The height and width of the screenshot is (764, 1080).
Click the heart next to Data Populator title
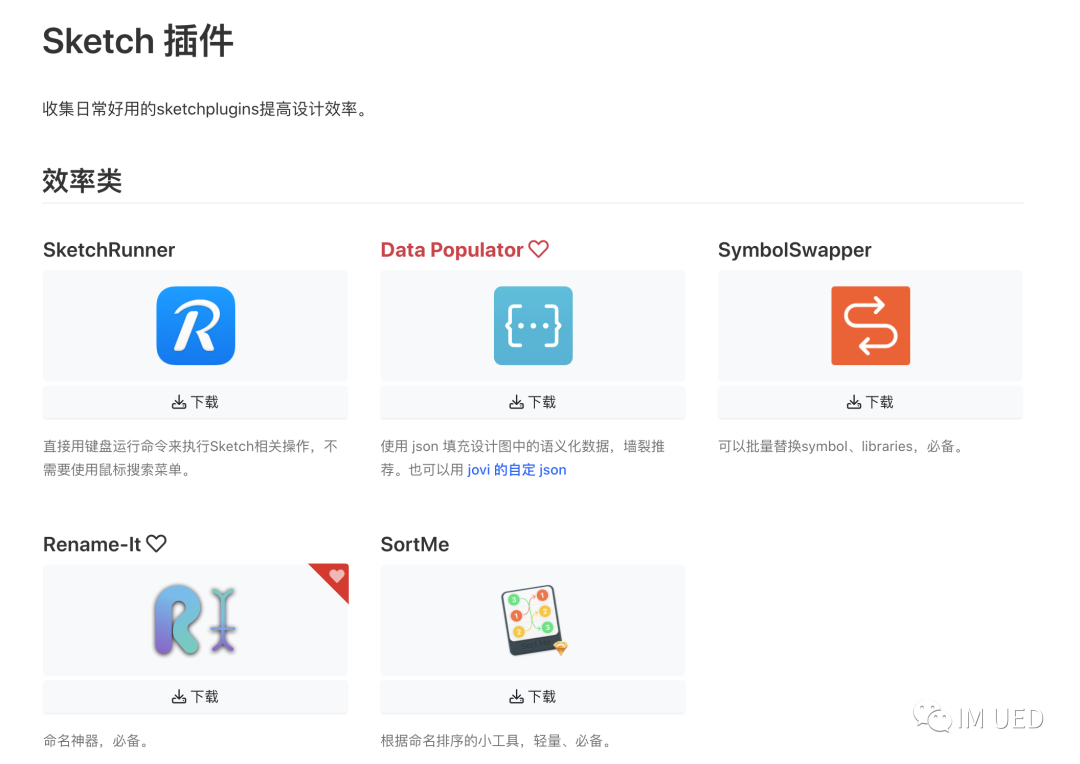pos(539,250)
